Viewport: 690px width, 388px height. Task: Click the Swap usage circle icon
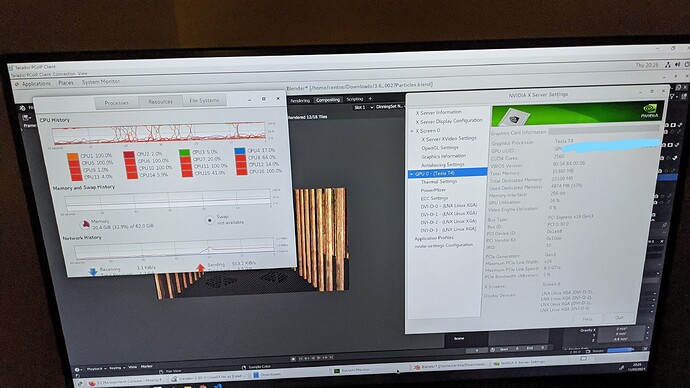coord(210,220)
